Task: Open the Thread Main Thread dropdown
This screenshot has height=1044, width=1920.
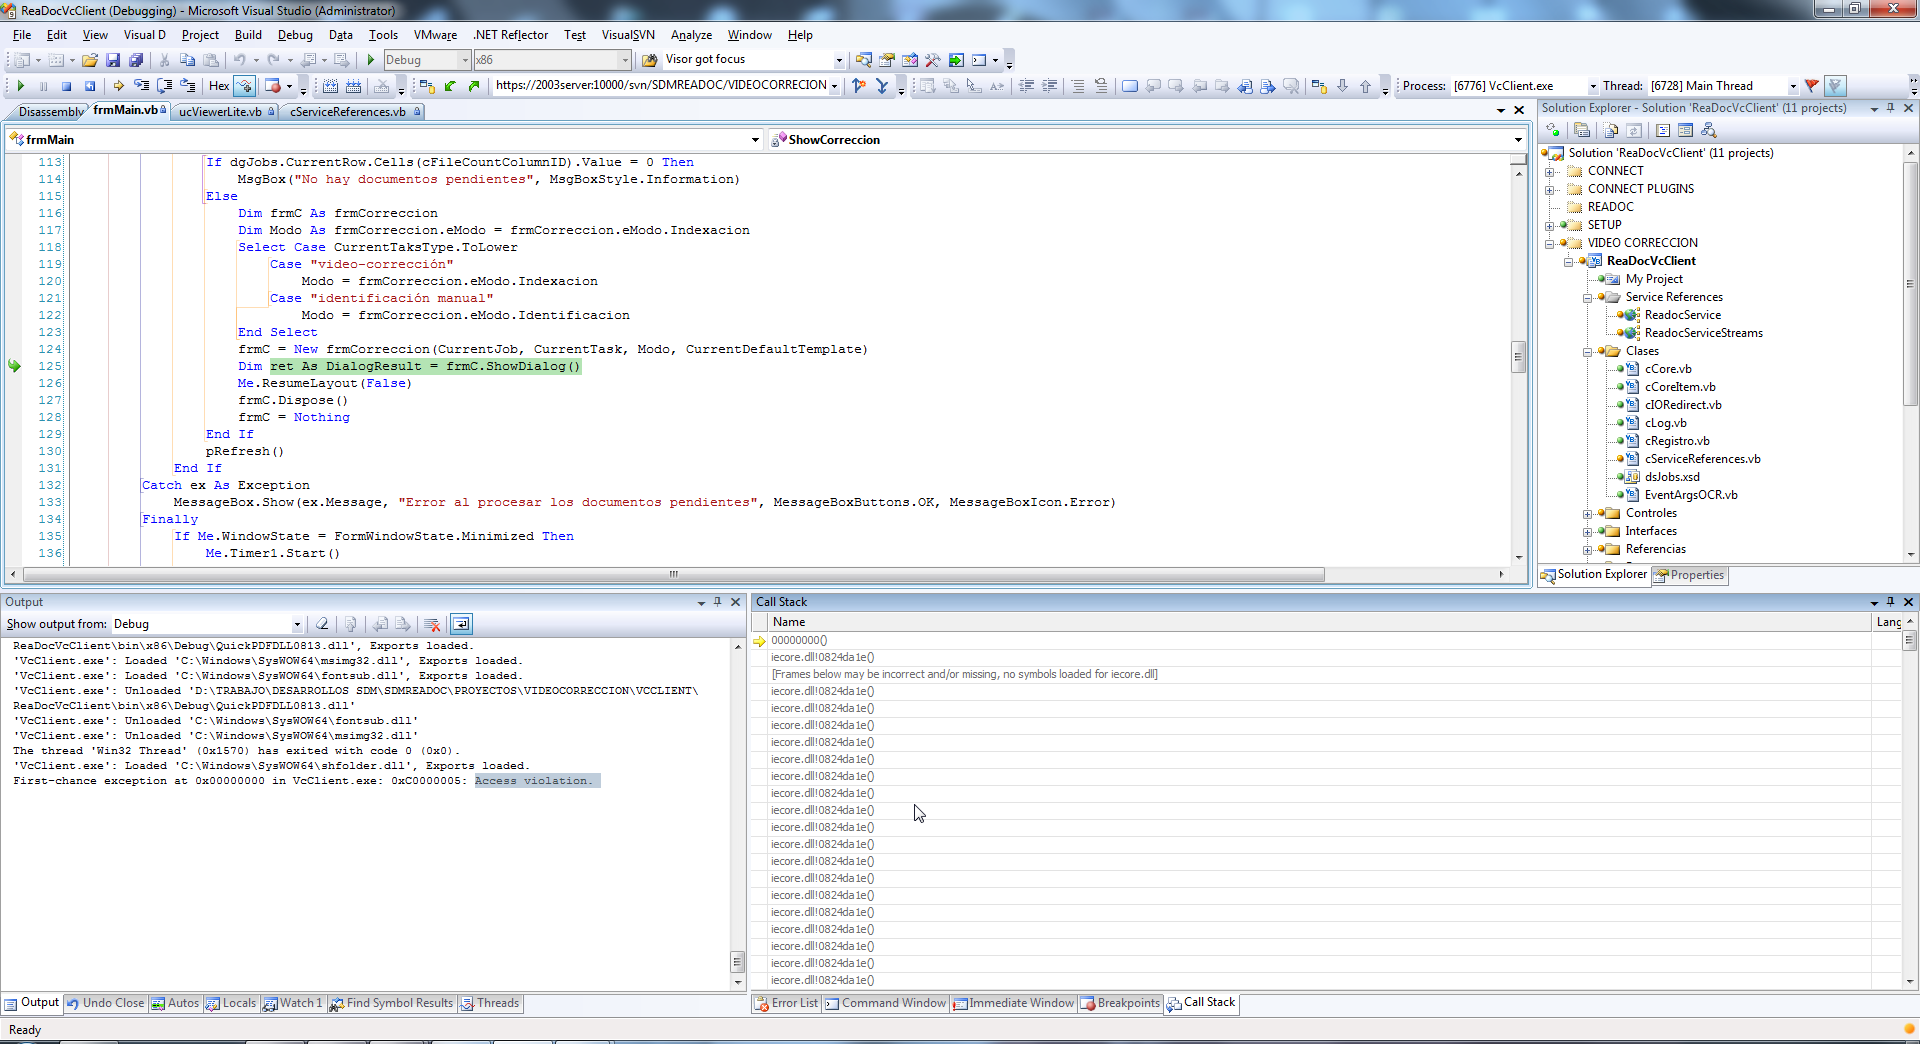Action: click(1793, 86)
